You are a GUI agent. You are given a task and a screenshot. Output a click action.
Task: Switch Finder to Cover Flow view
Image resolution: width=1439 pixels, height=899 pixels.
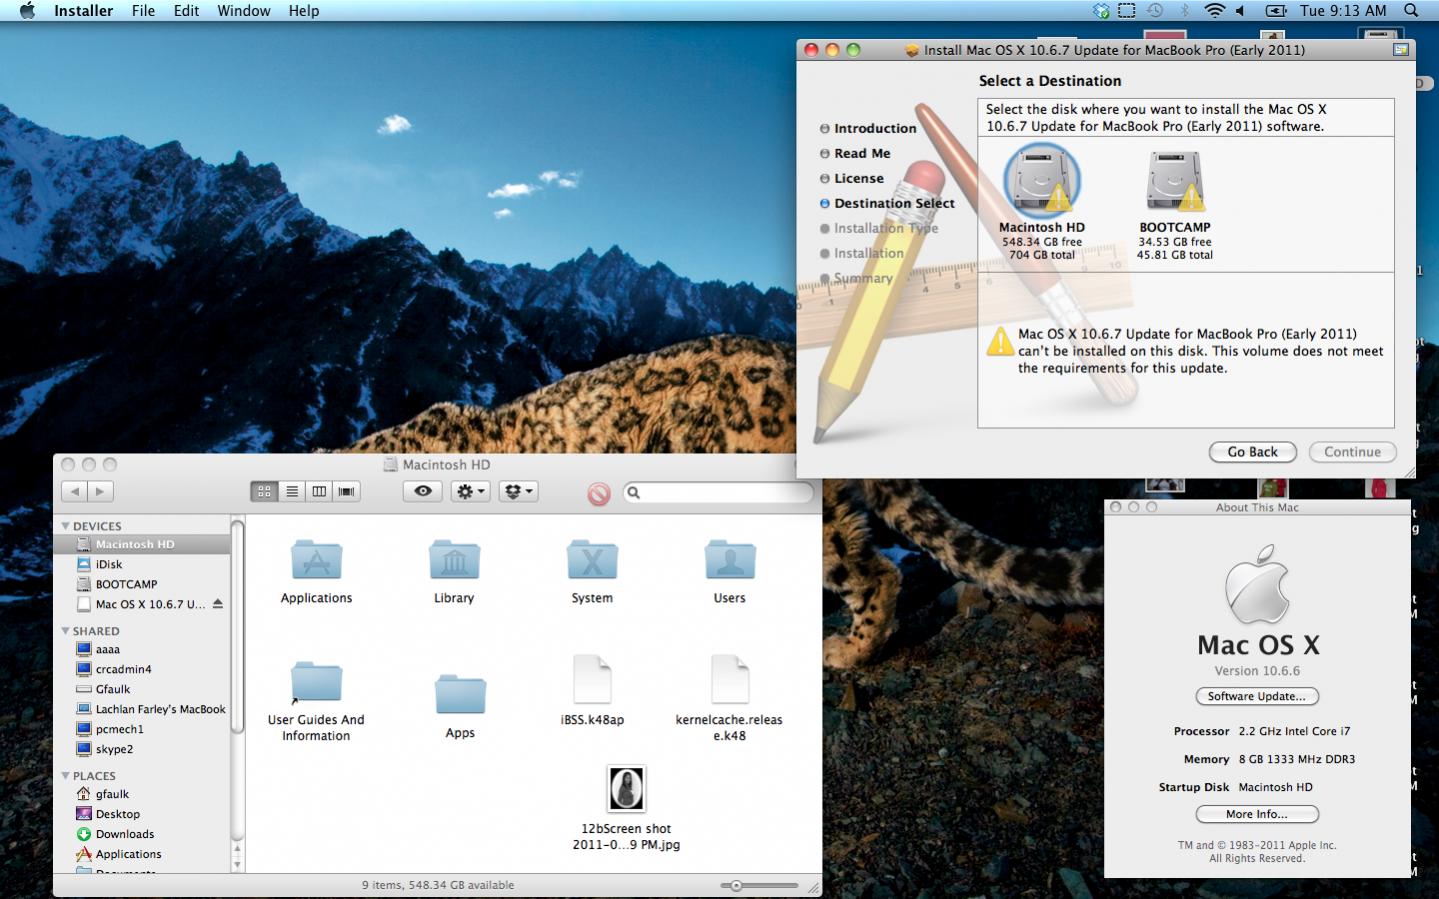pos(346,491)
